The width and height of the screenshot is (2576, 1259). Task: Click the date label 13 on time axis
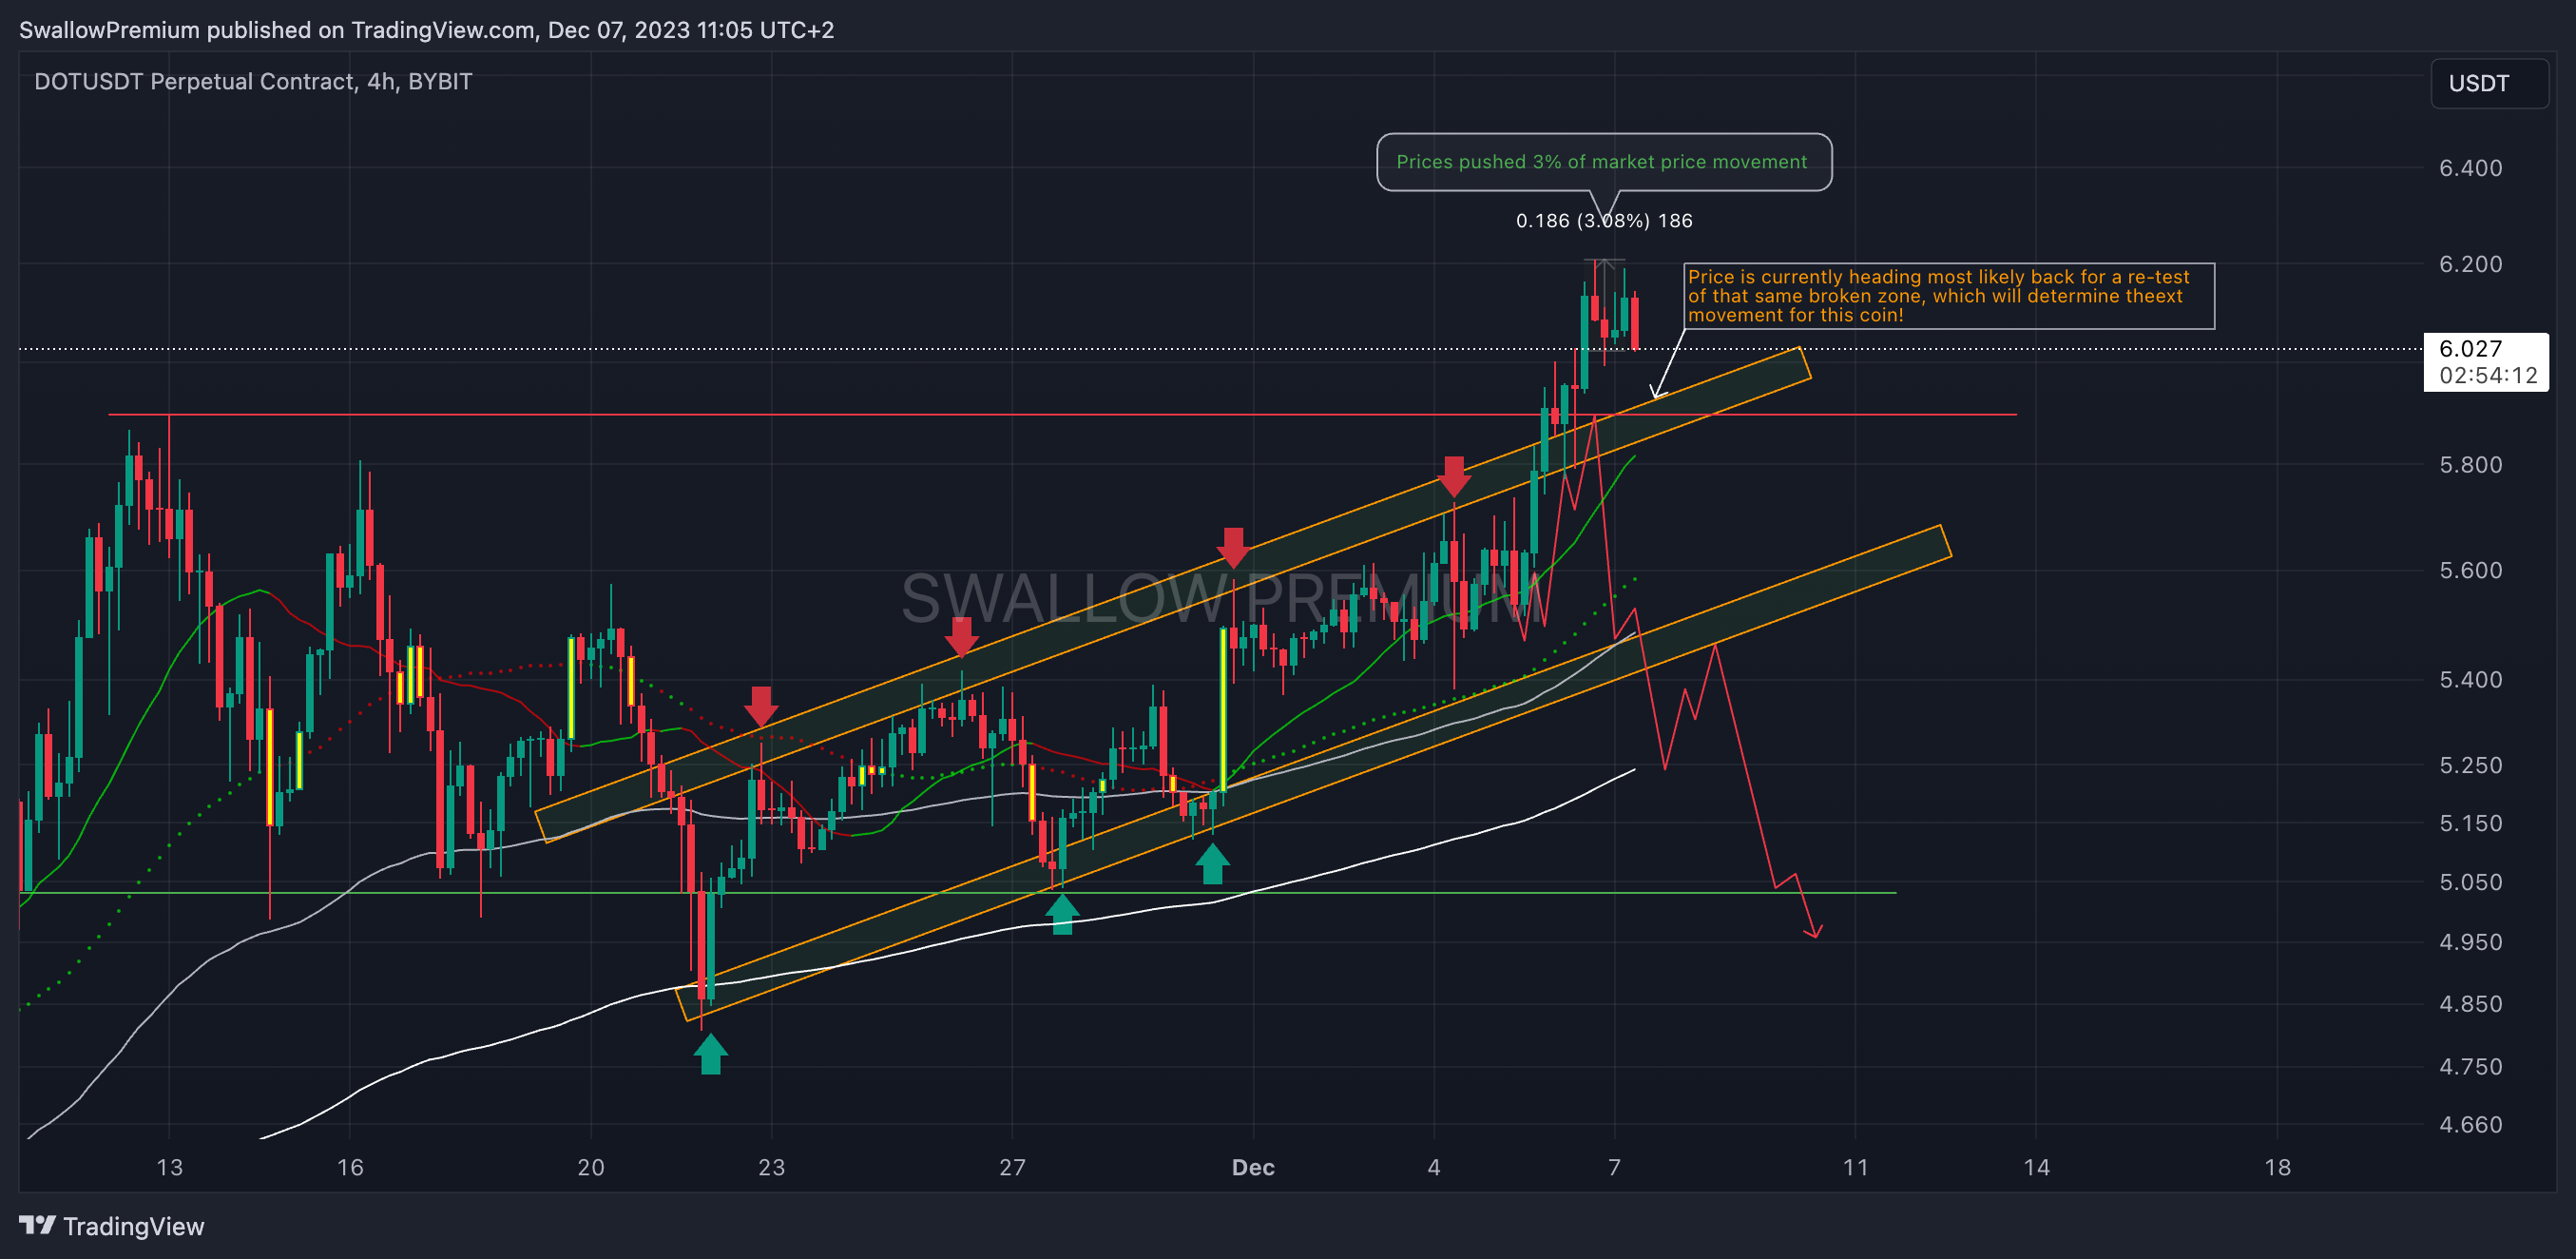pos(169,1167)
